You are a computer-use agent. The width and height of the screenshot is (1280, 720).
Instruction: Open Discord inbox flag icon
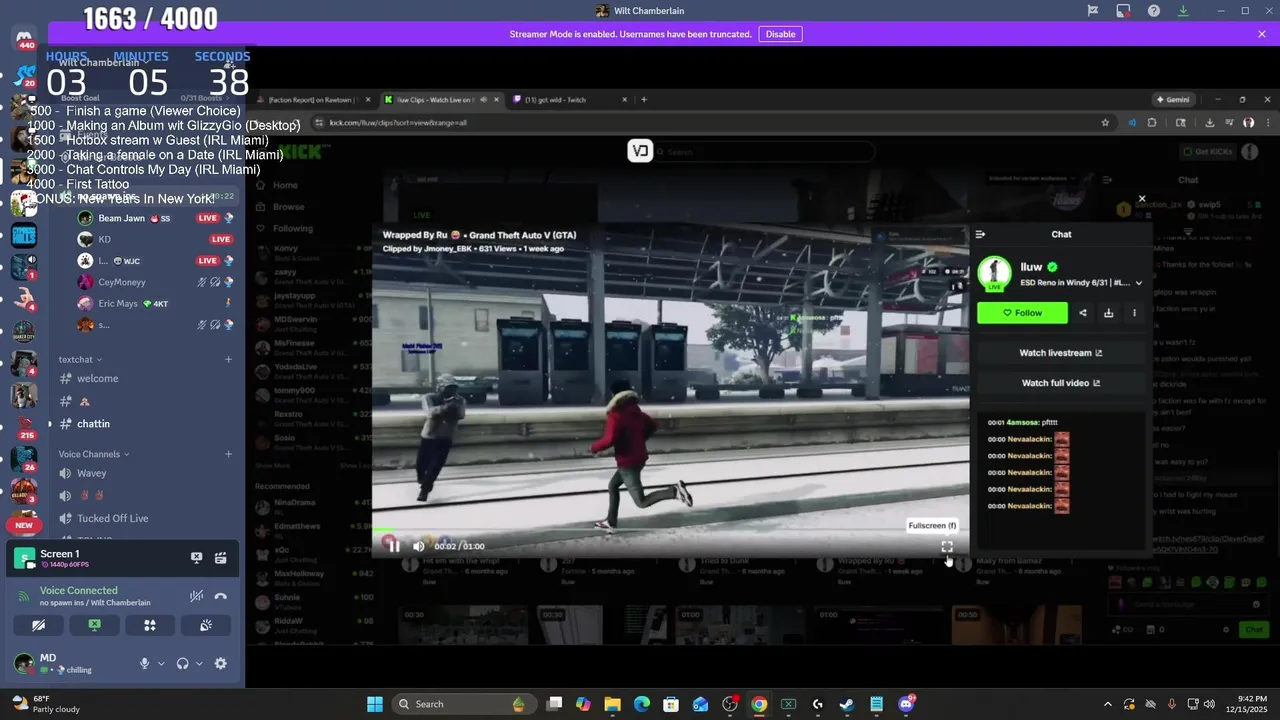(1093, 11)
